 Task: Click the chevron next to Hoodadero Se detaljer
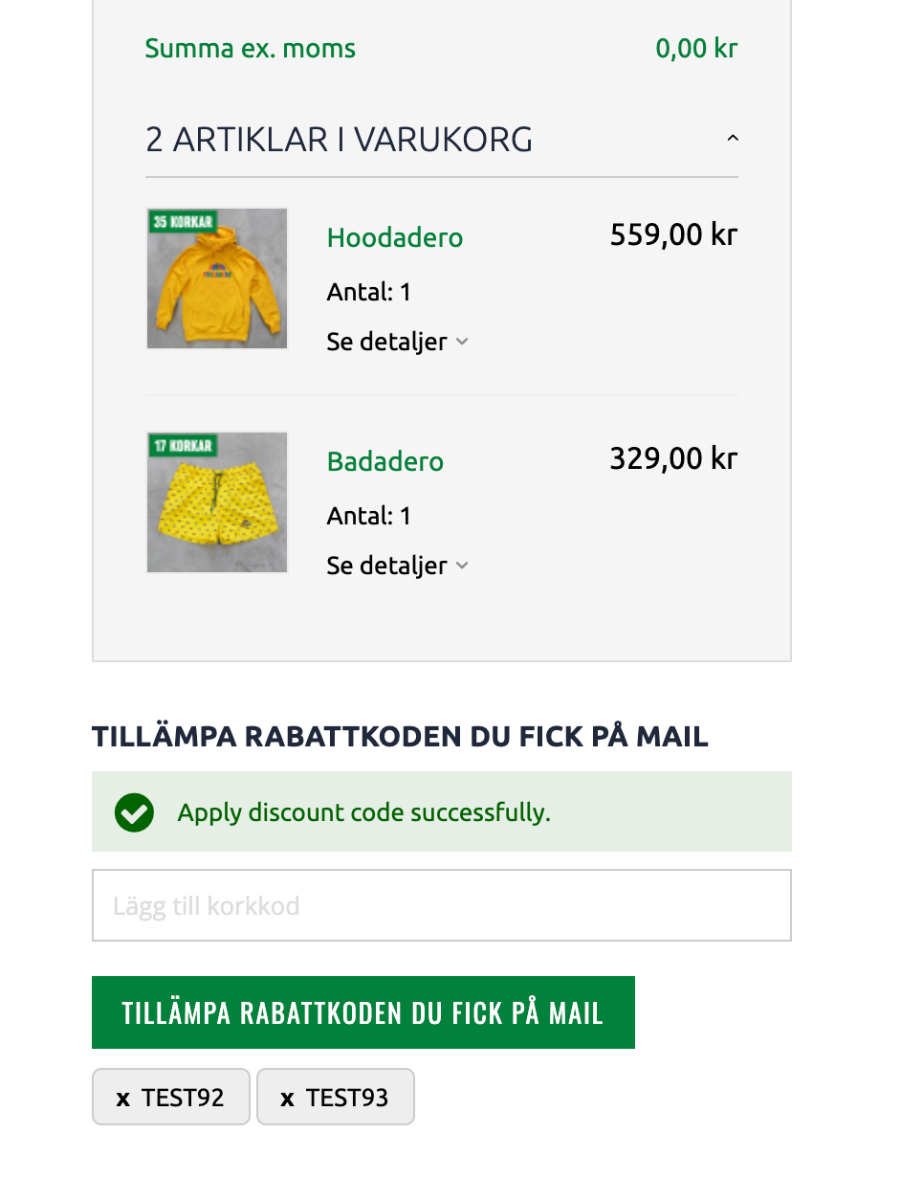pyautogui.click(x=462, y=342)
